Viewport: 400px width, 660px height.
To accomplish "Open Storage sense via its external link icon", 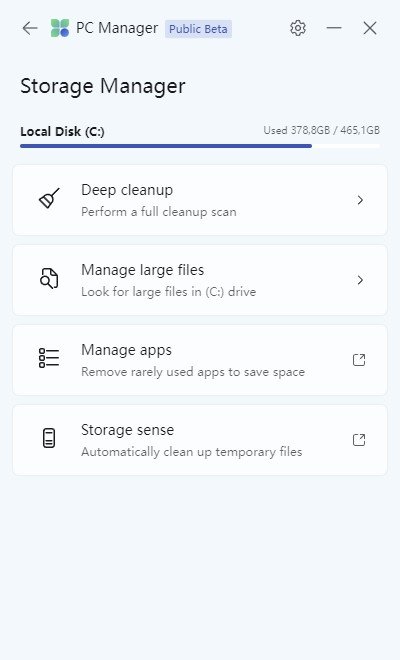I will click(359, 440).
